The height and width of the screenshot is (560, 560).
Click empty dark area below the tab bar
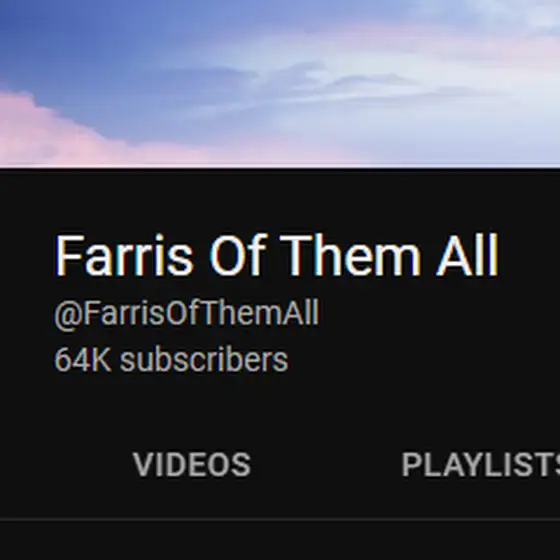pos(280,540)
